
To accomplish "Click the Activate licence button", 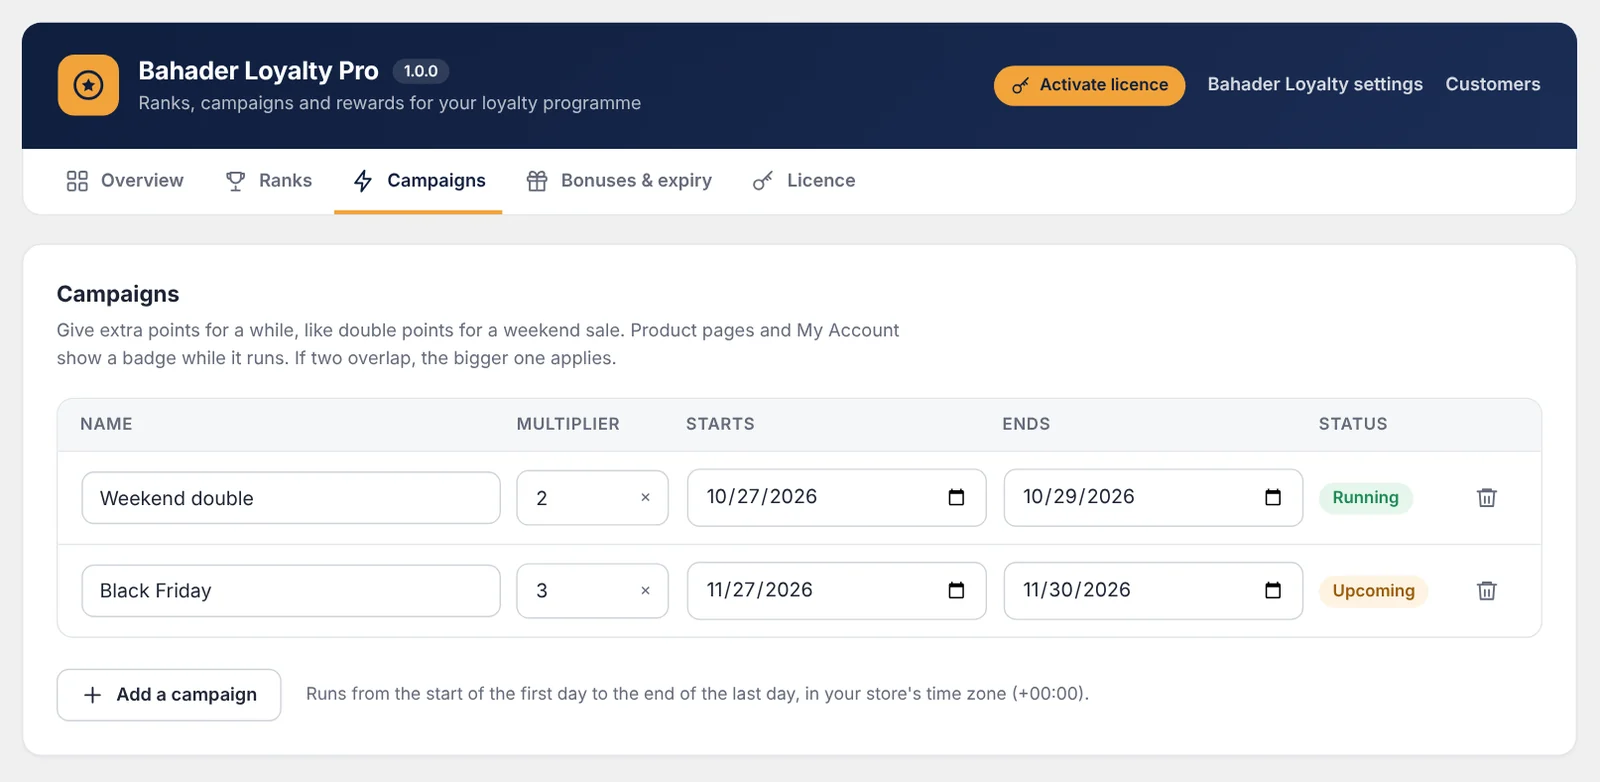I will (1089, 85).
